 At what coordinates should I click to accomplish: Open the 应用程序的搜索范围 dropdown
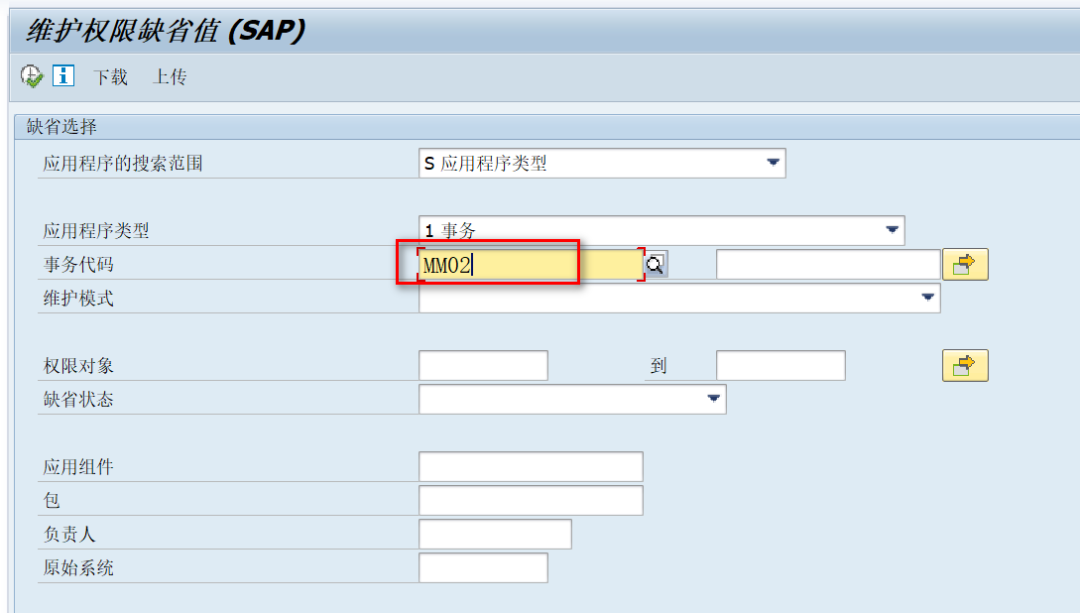point(602,163)
